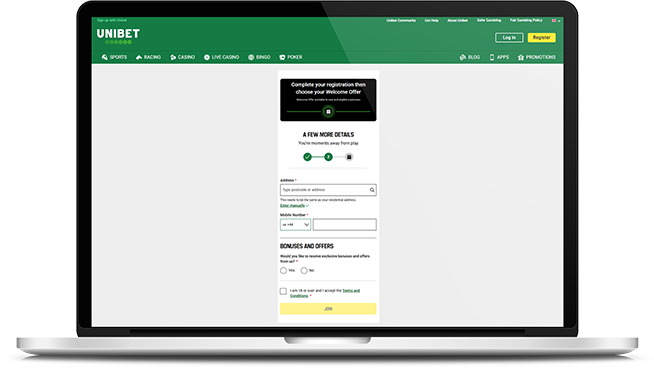The width and height of the screenshot is (654, 368).
Task: Click the yellow JOIN button
Action: [x=328, y=309]
